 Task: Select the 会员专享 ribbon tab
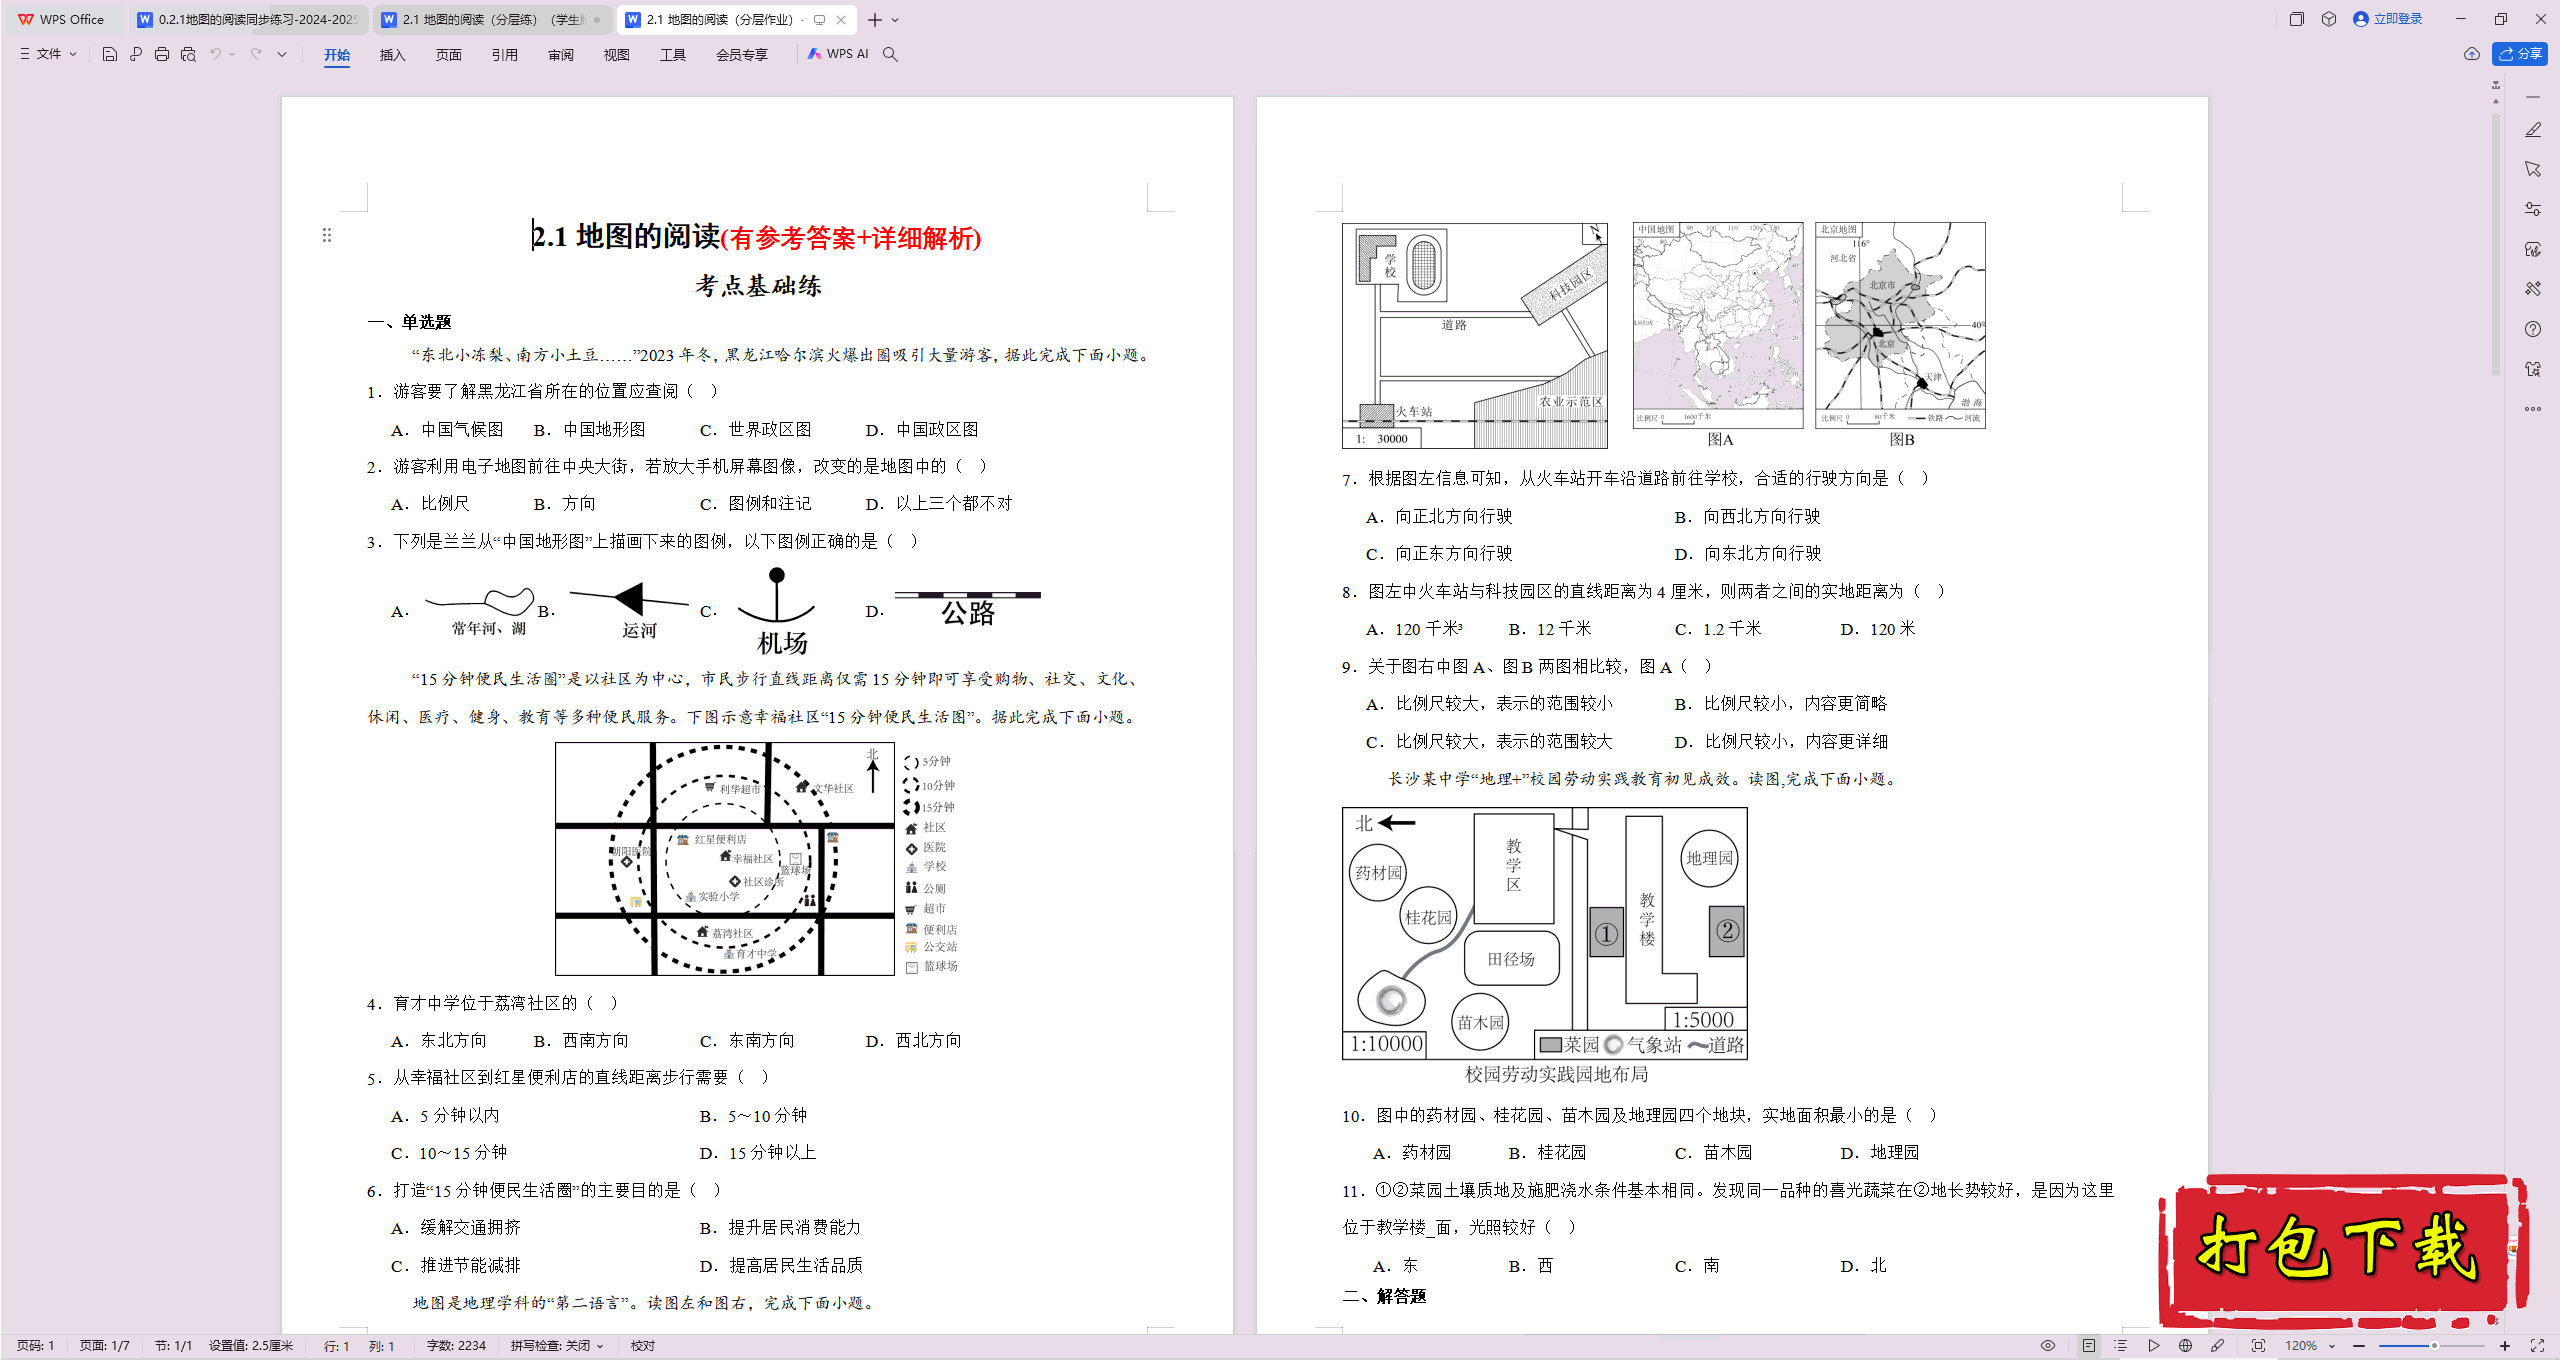point(742,55)
